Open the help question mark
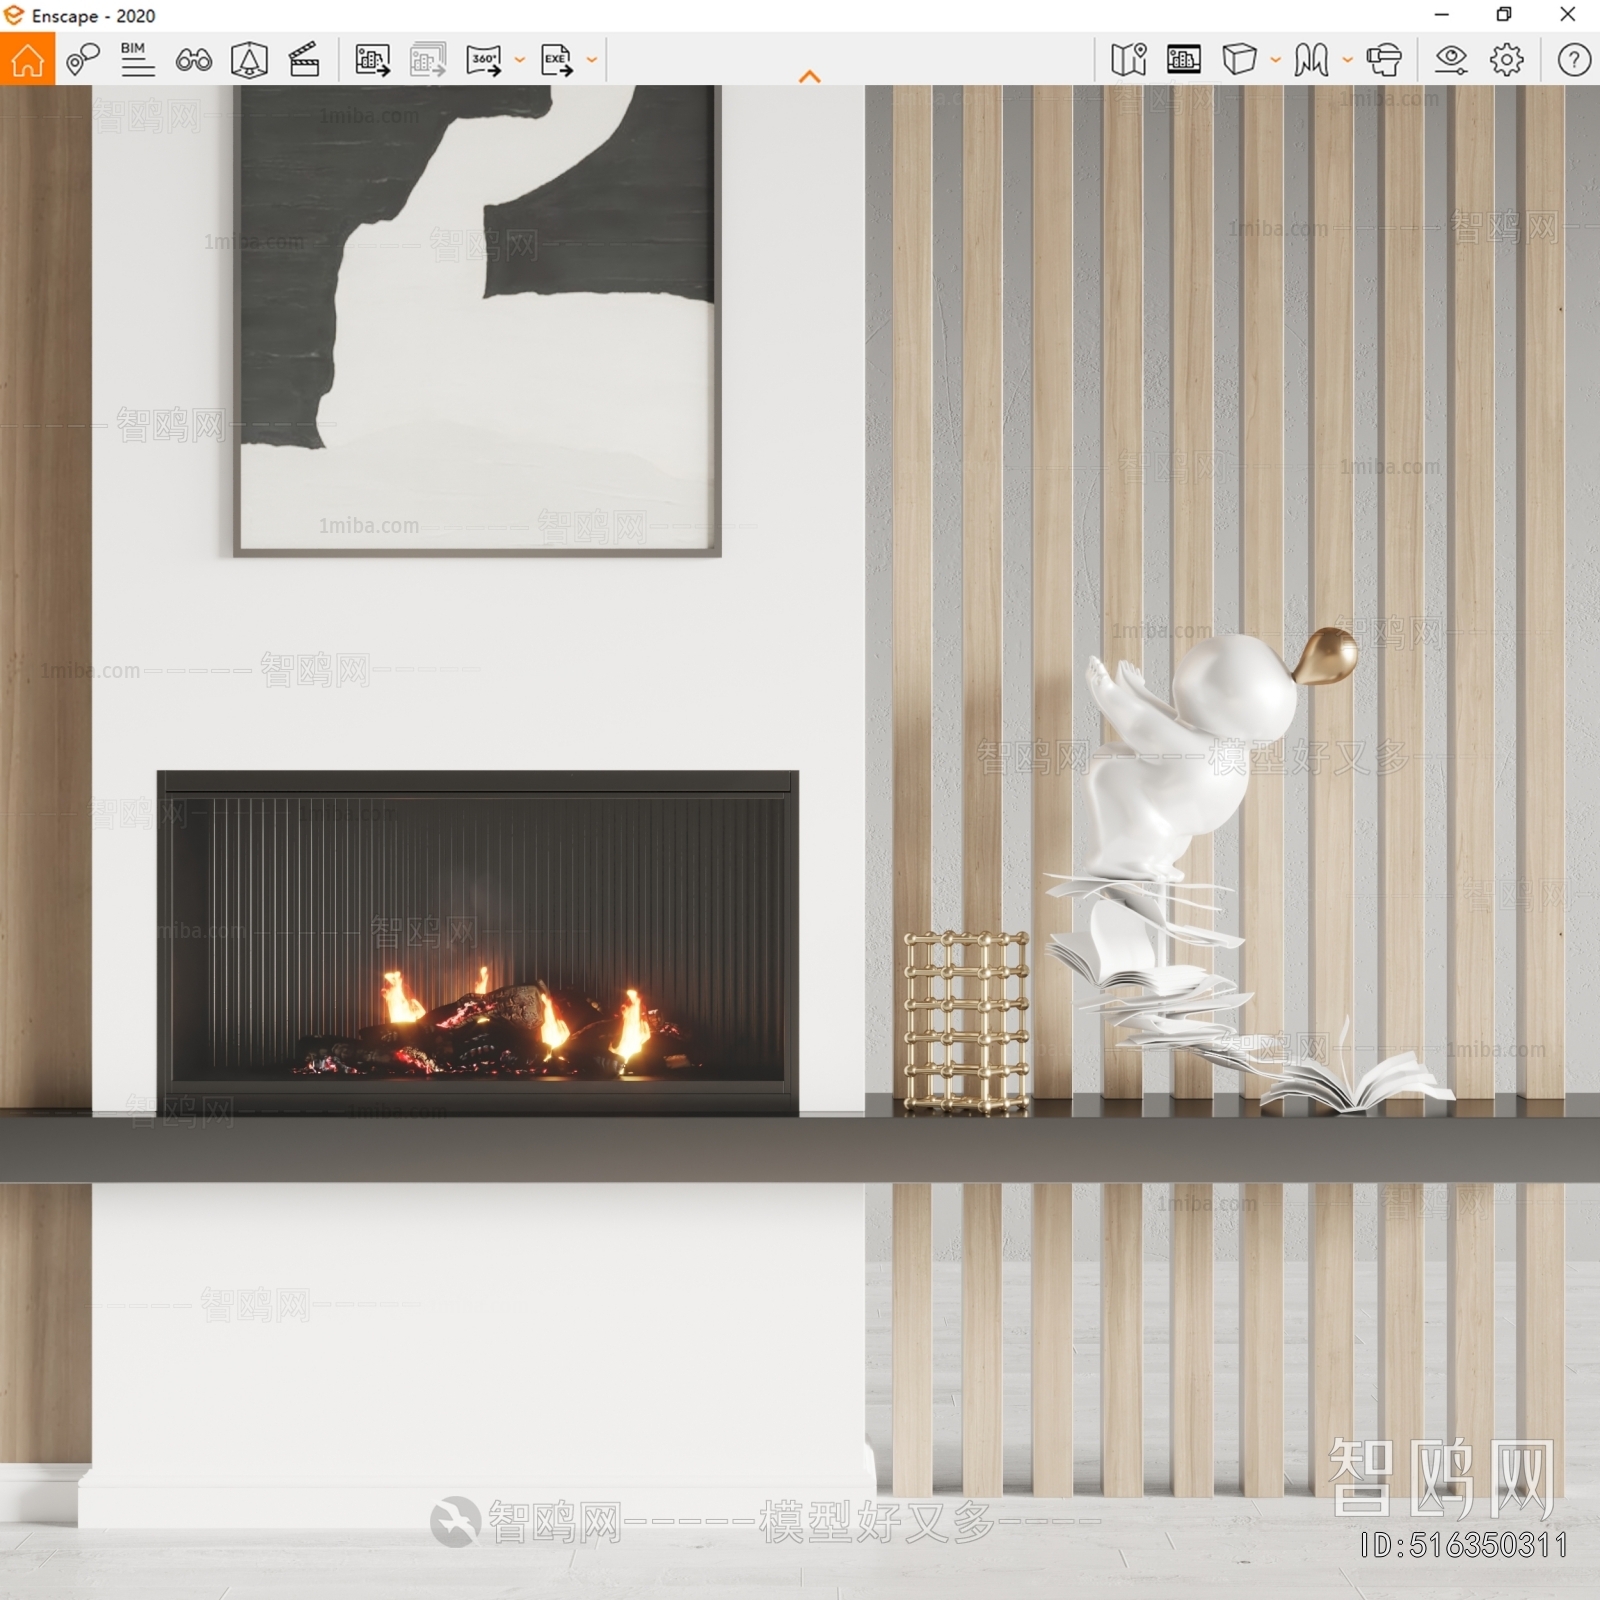 [1574, 60]
